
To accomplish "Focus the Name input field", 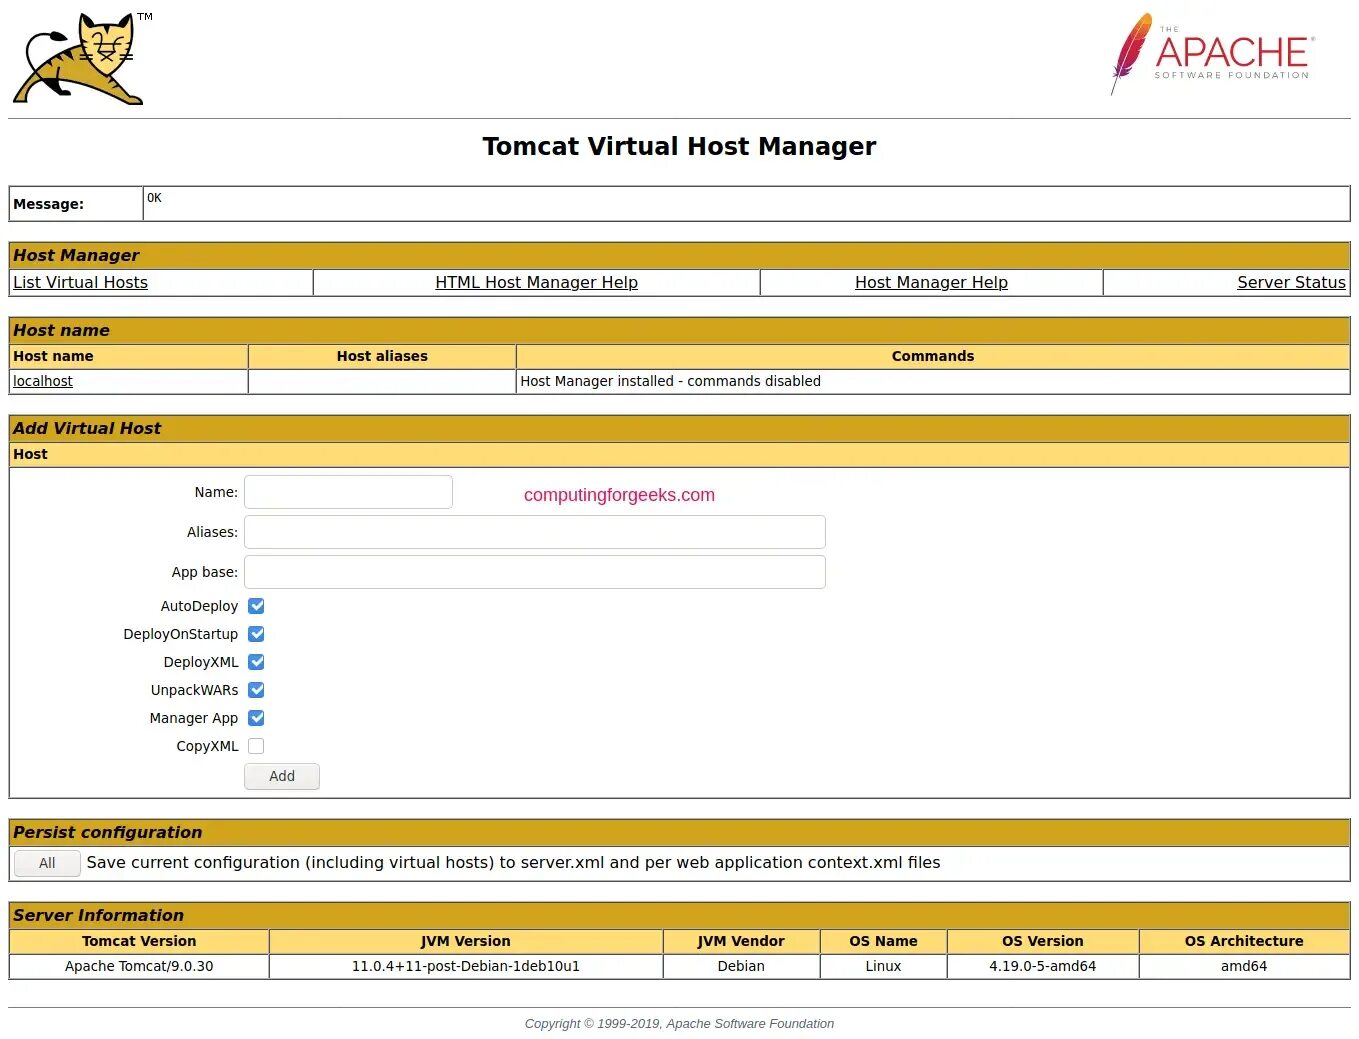I will (x=348, y=492).
